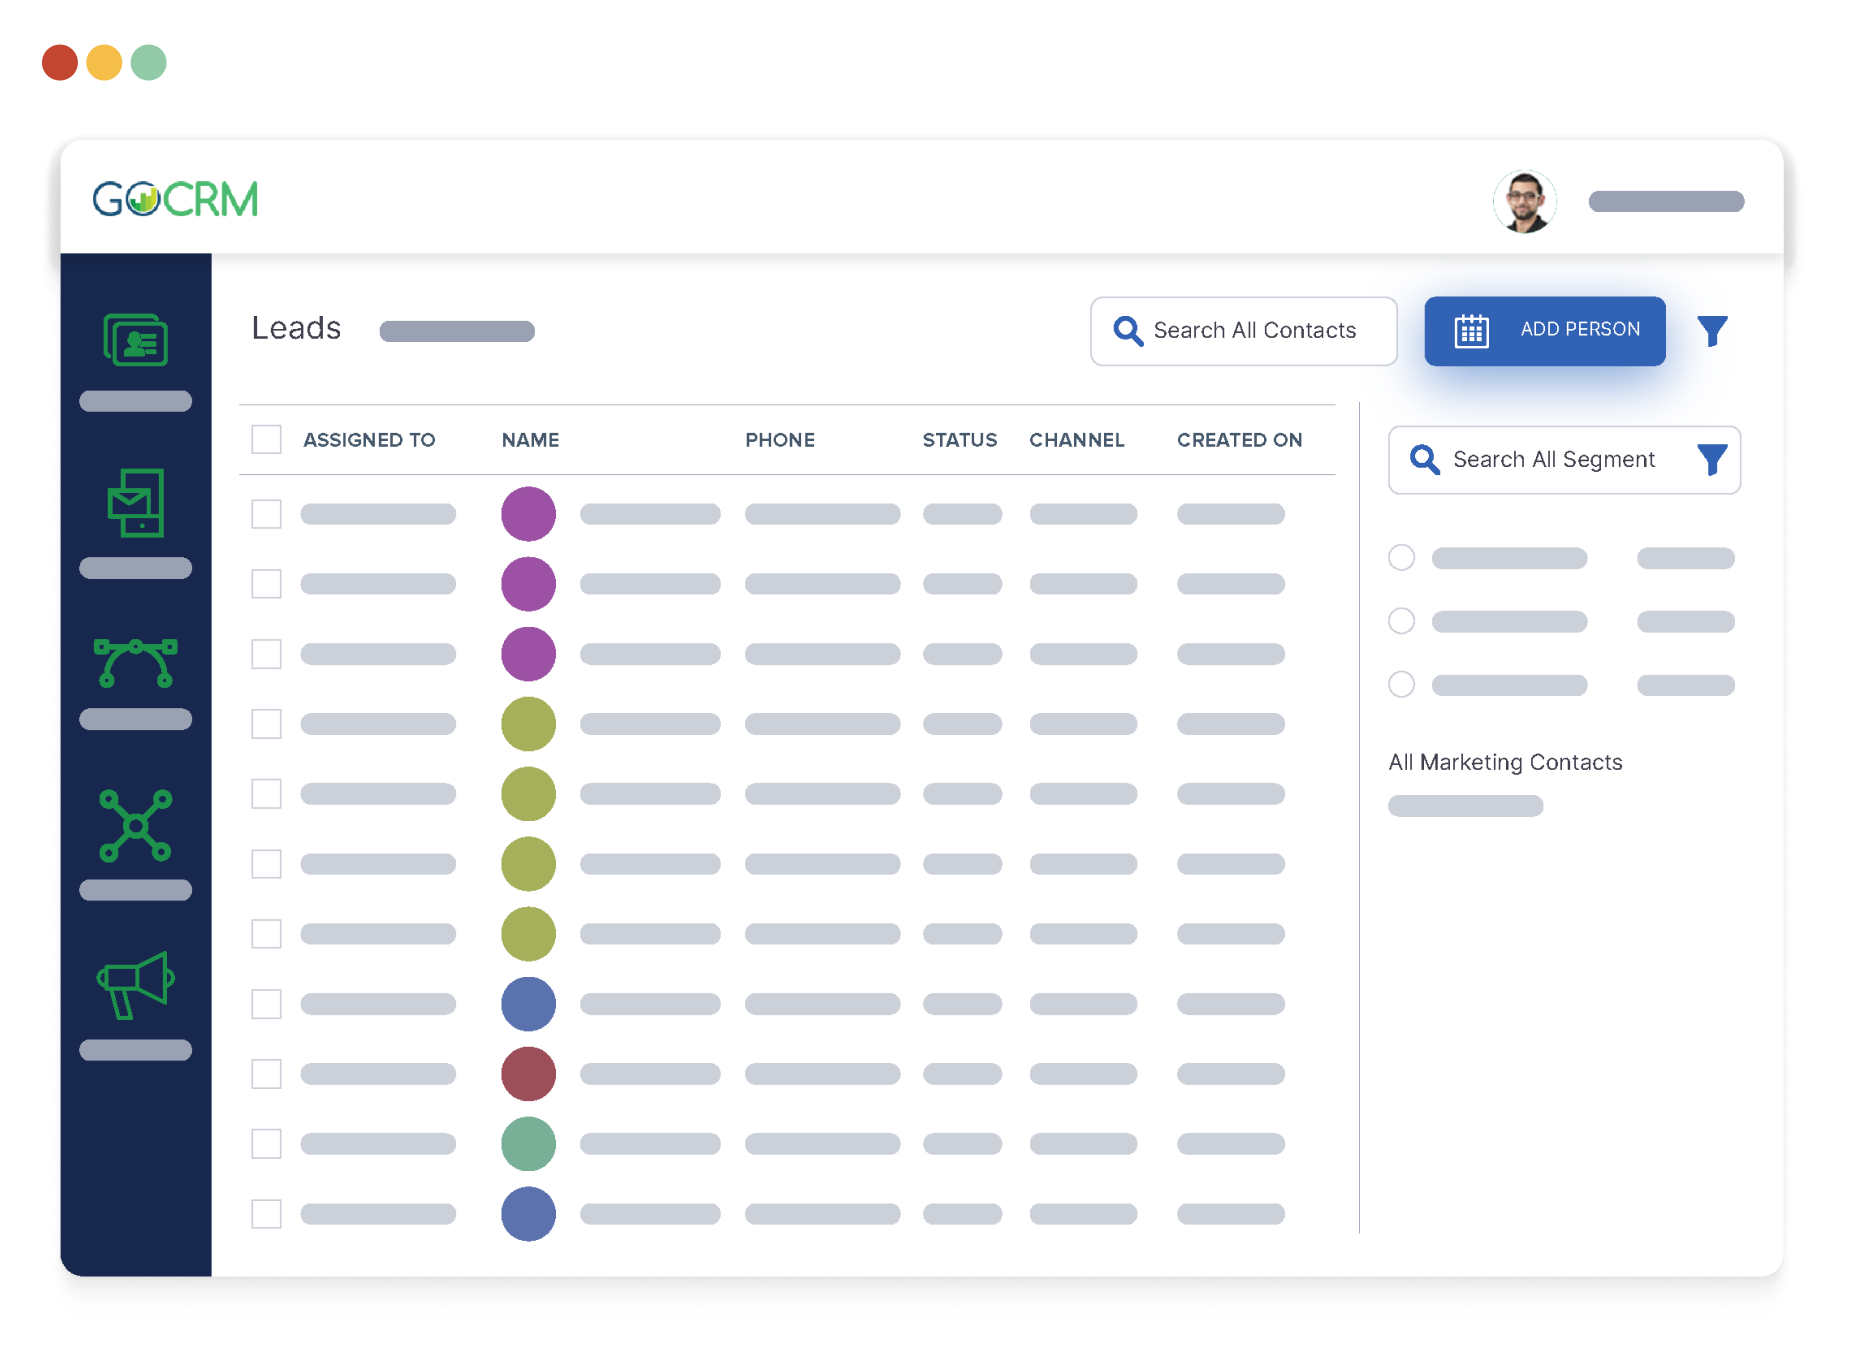Click the red avatar circle in leads list
The height and width of the screenshot is (1354, 1850).
tap(528, 1074)
